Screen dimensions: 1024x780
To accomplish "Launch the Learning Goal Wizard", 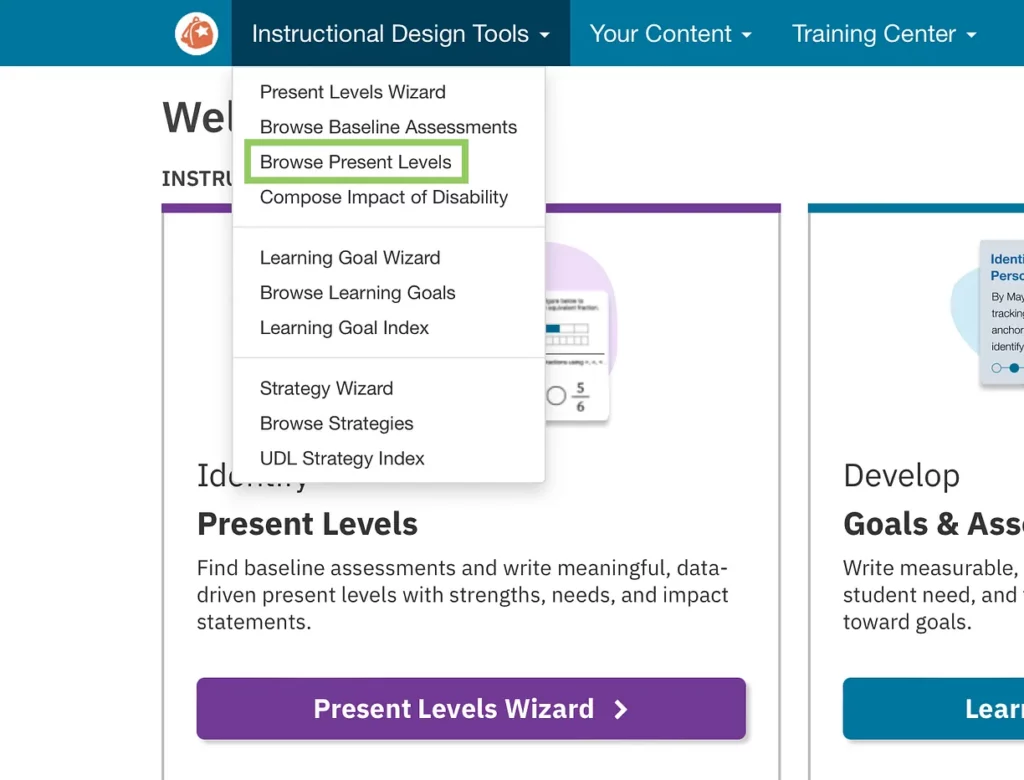I will 349,258.
